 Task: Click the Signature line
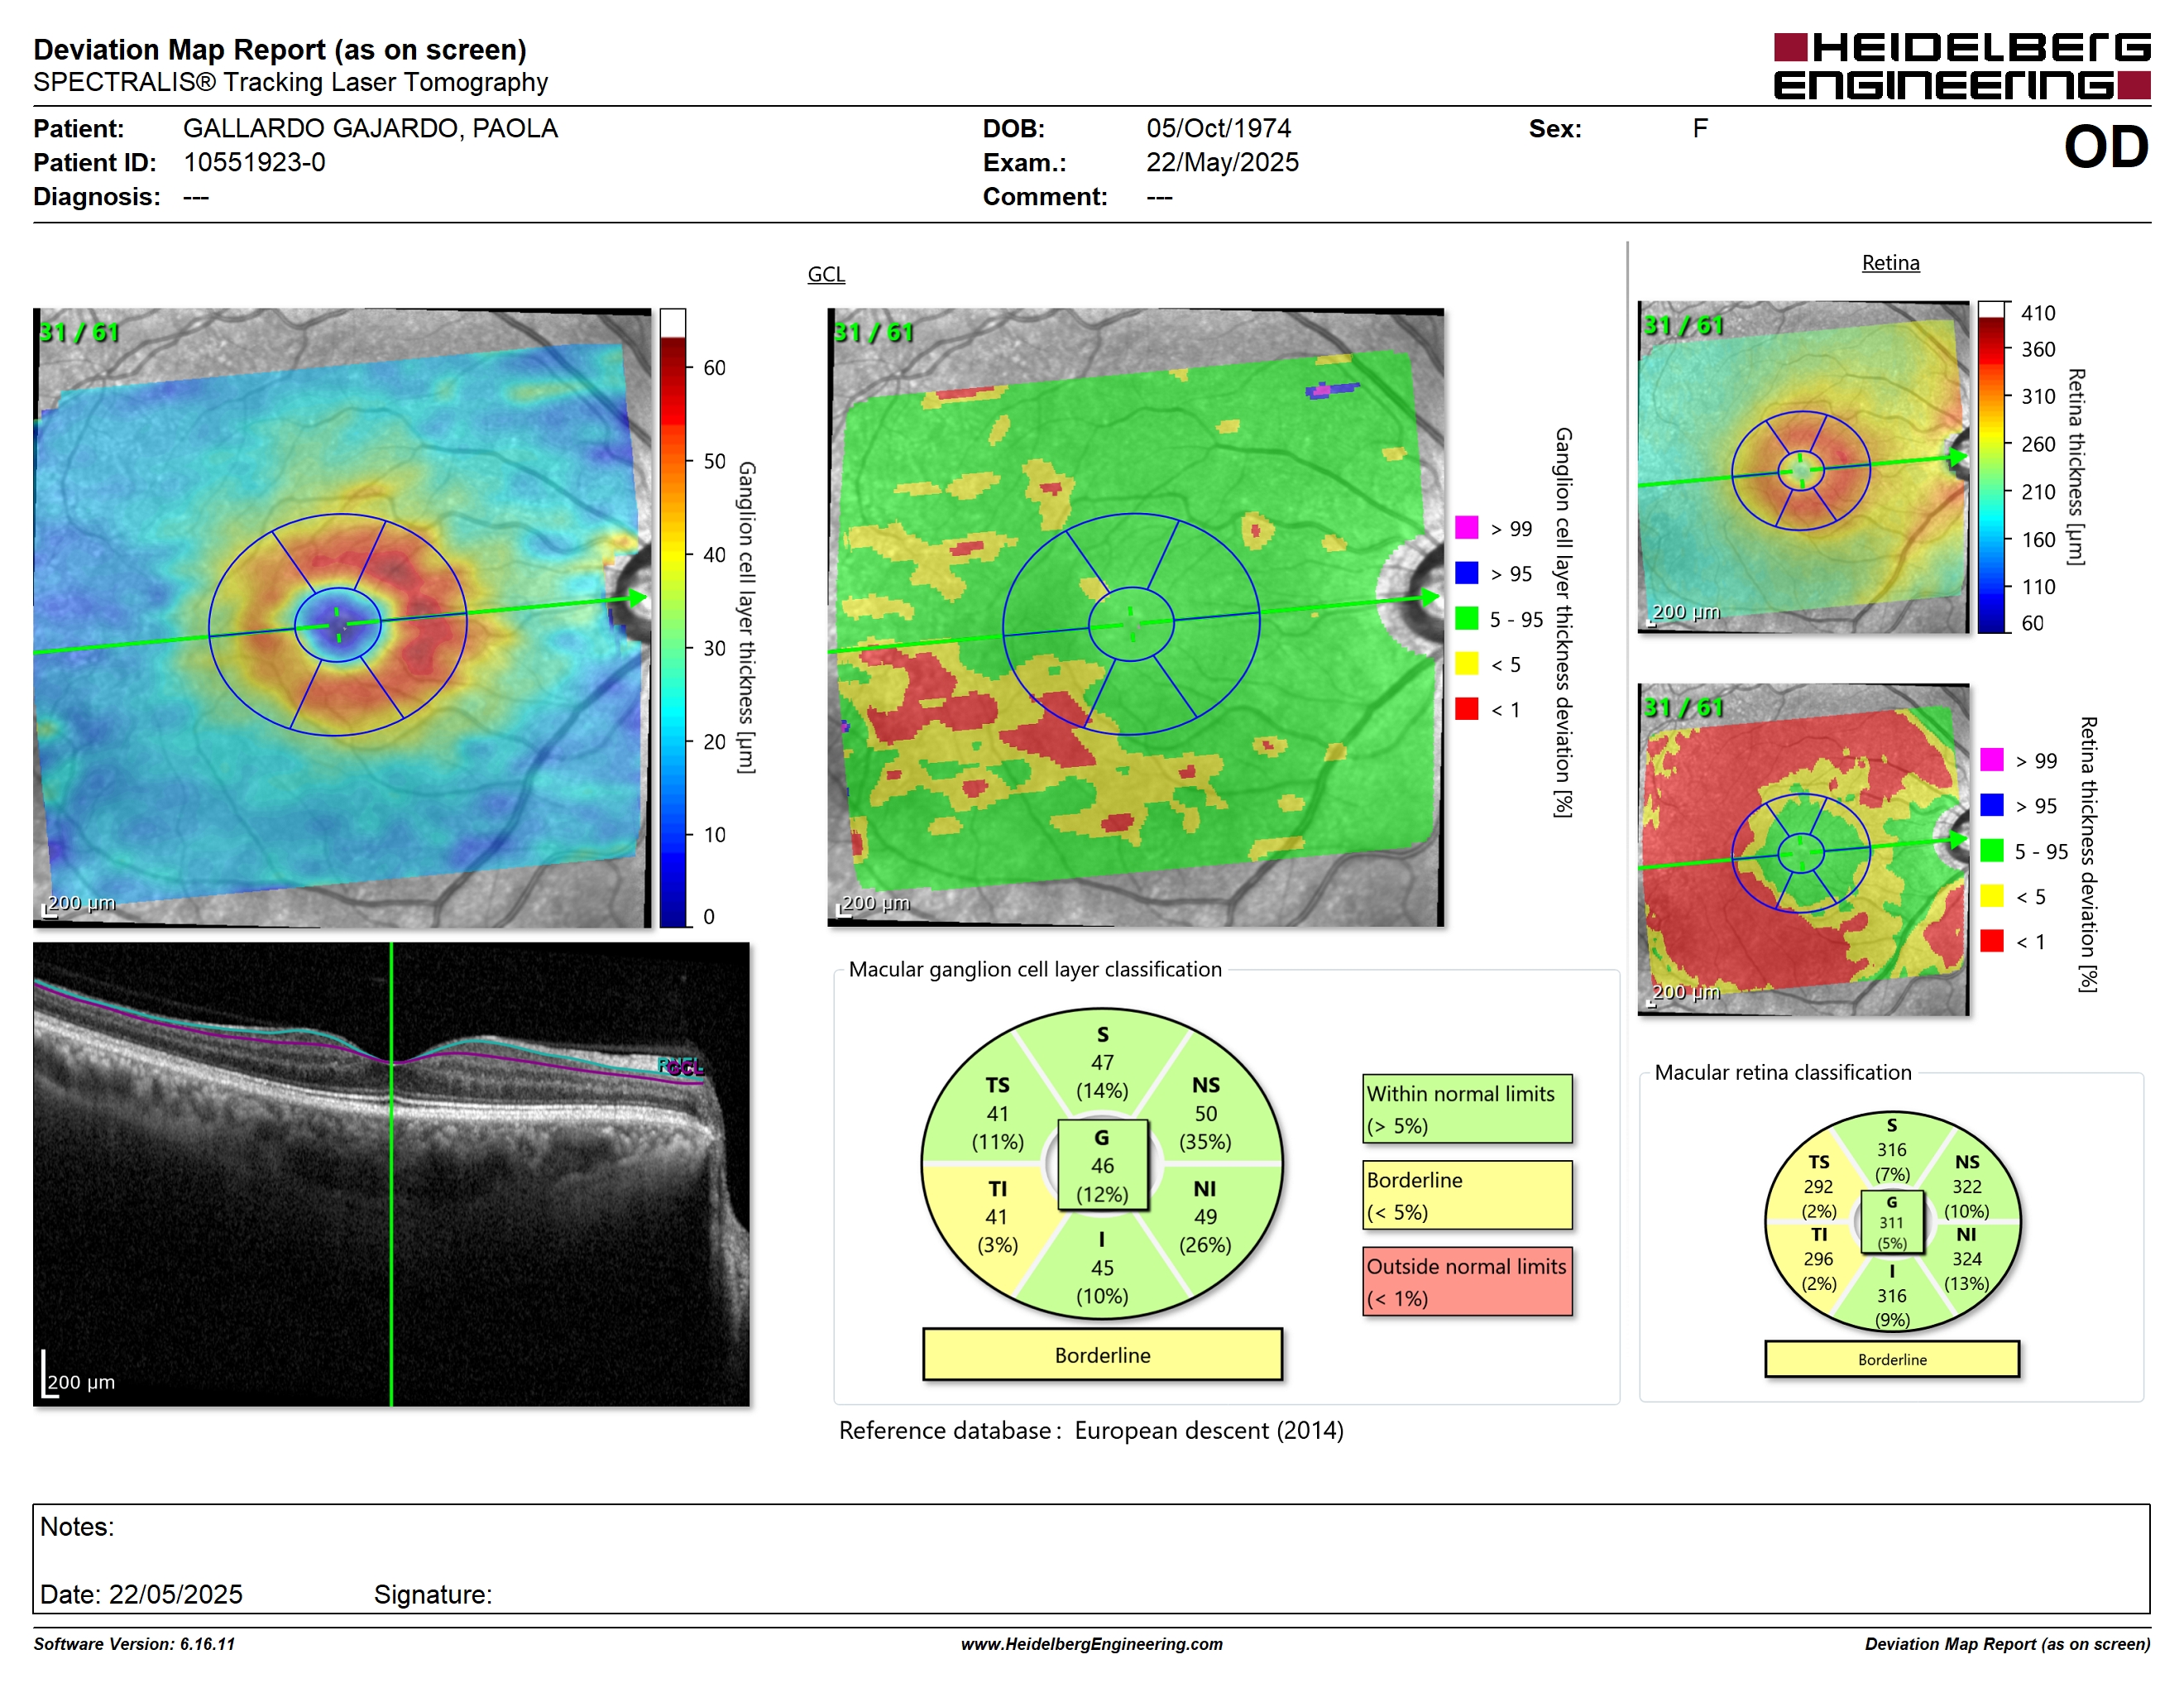click(433, 1595)
